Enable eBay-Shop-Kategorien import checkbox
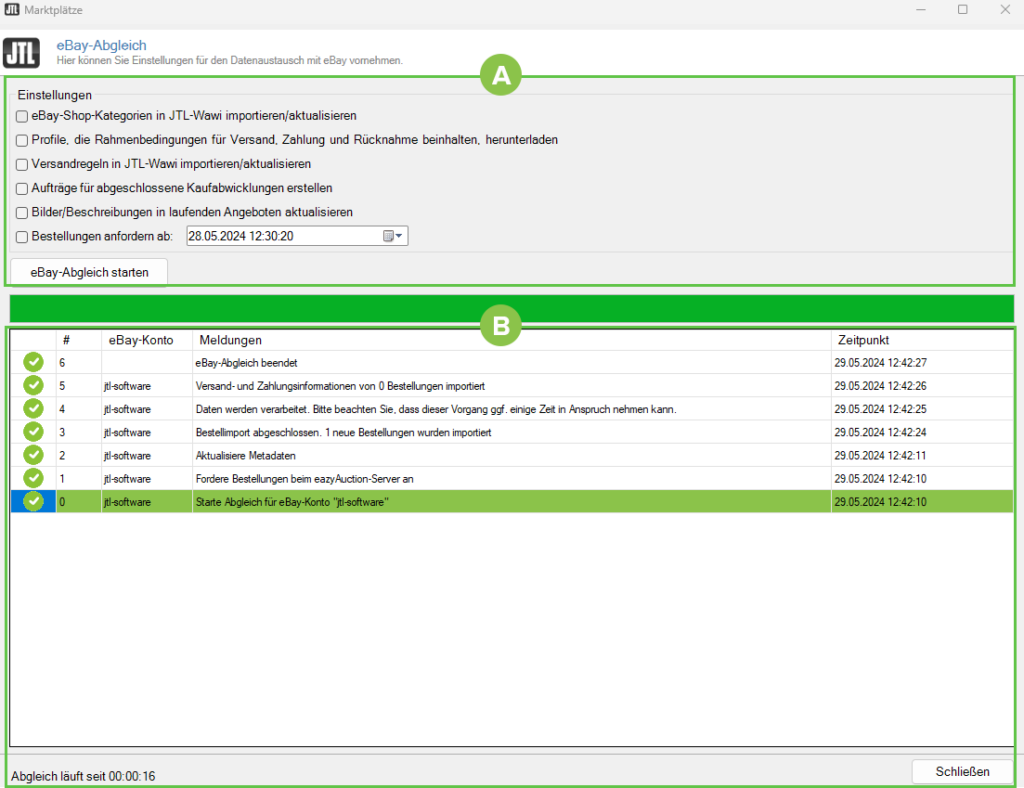1024x788 pixels. (x=22, y=117)
